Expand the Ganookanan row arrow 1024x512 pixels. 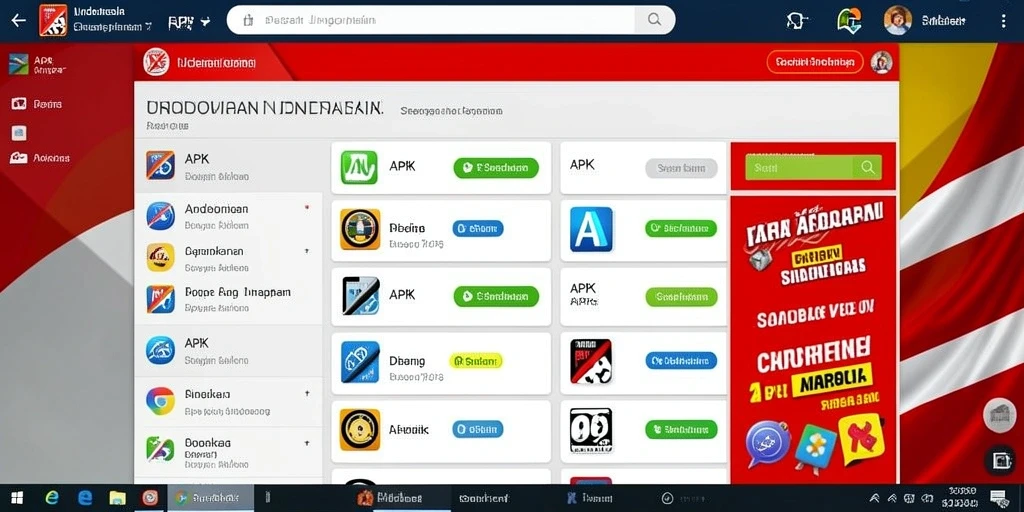(x=307, y=250)
